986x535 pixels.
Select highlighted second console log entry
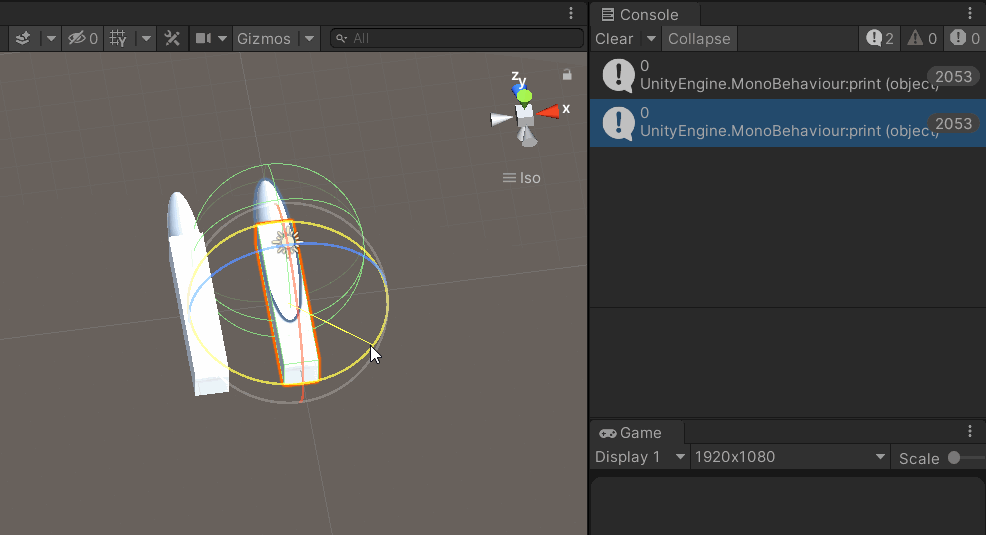pyautogui.click(x=787, y=123)
